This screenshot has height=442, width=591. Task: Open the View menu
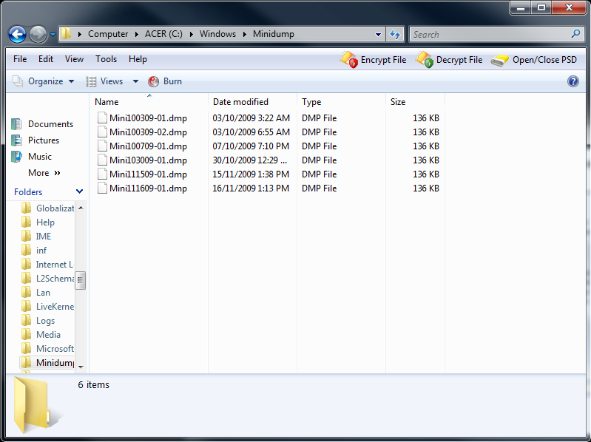pos(74,59)
